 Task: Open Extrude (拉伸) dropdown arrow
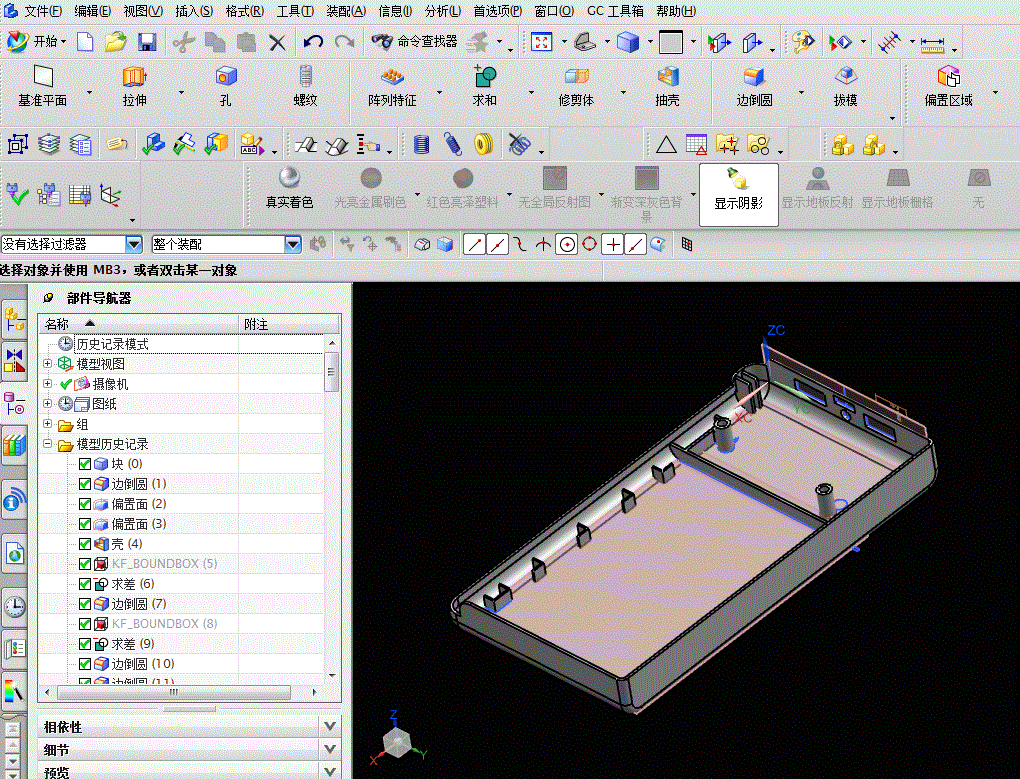(181, 93)
